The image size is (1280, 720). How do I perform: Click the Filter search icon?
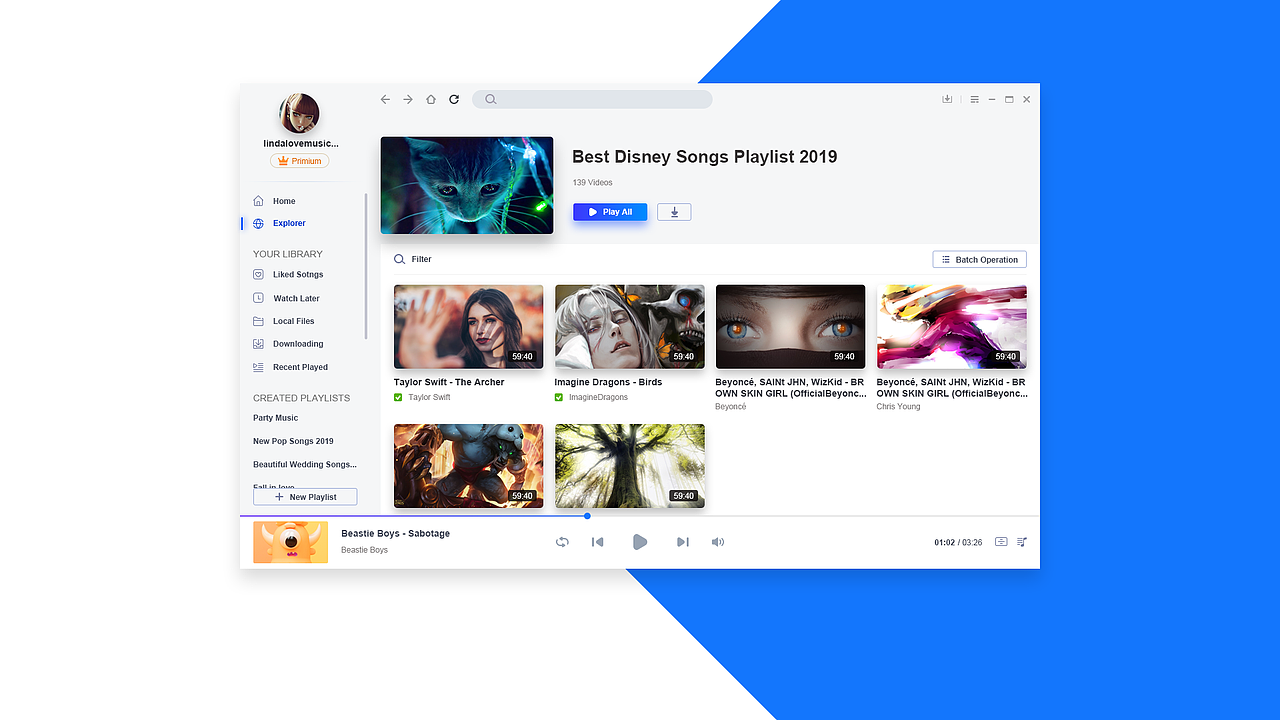click(400, 259)
